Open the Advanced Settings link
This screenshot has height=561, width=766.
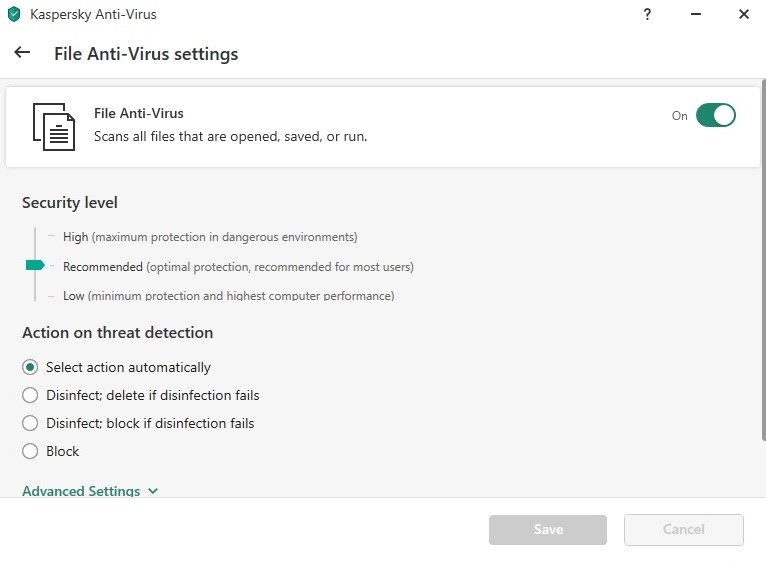(x=81, y=491)
